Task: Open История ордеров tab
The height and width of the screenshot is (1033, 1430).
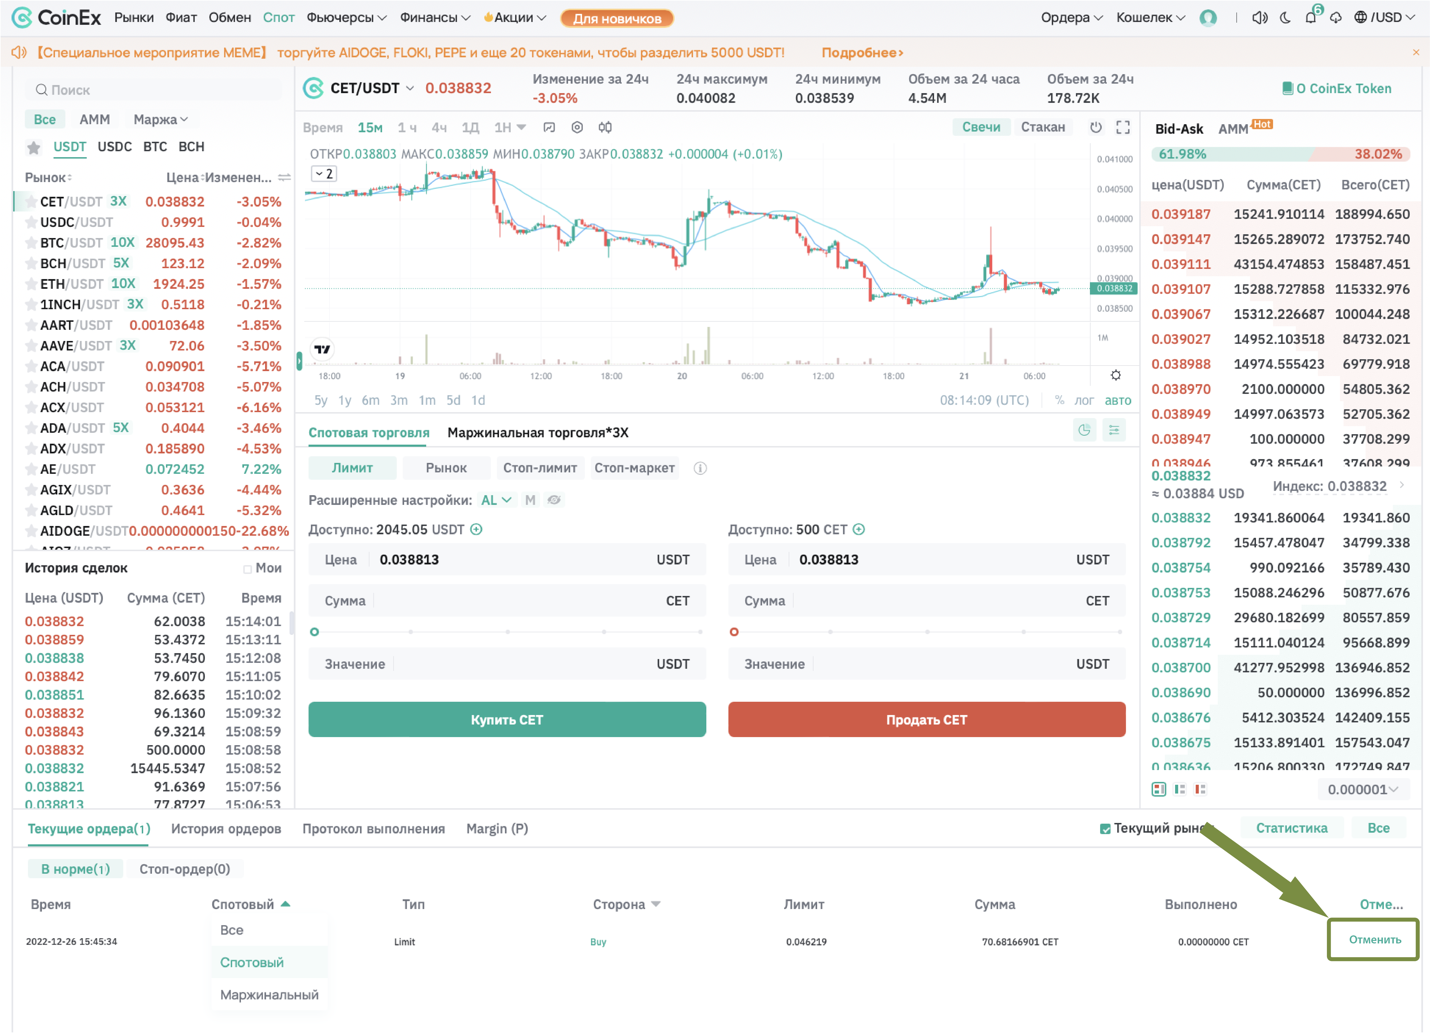Action: (226, 829)
